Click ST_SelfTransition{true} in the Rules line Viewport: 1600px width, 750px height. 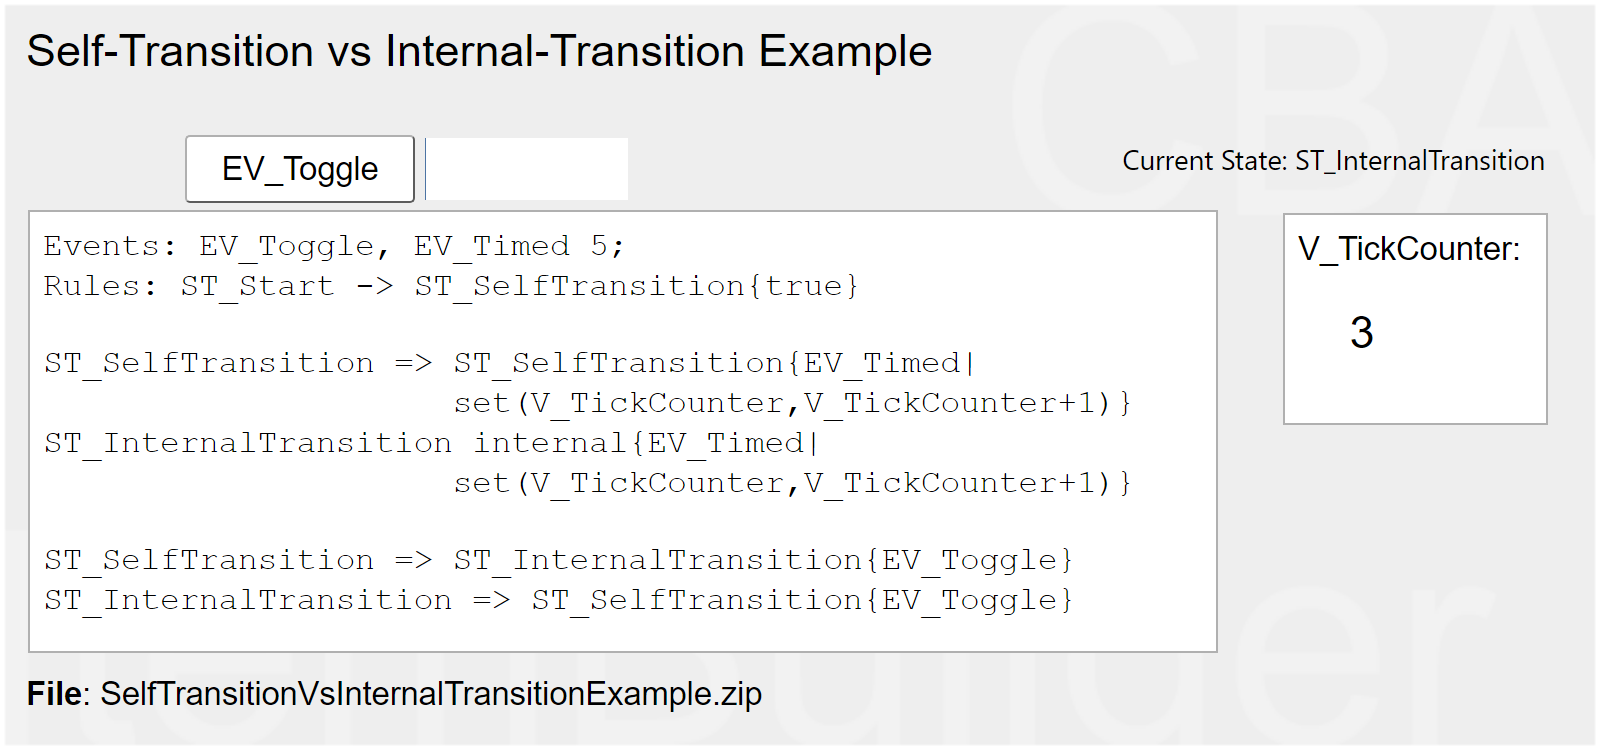click(x=636, y=286)
